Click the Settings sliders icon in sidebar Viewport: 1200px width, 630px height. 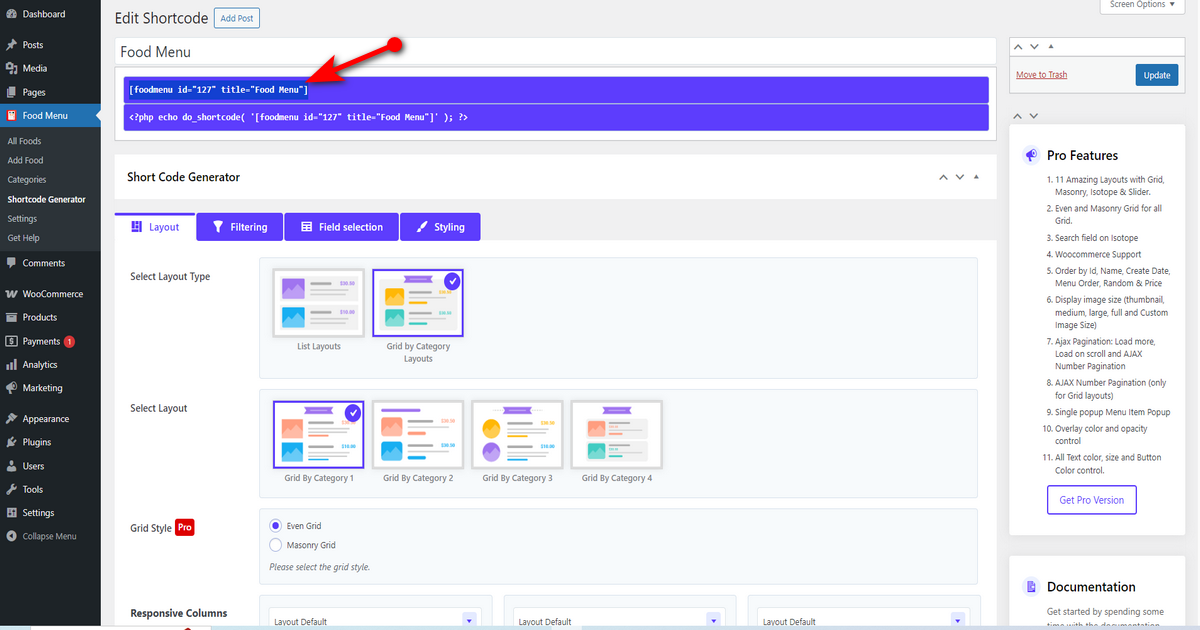11,513
